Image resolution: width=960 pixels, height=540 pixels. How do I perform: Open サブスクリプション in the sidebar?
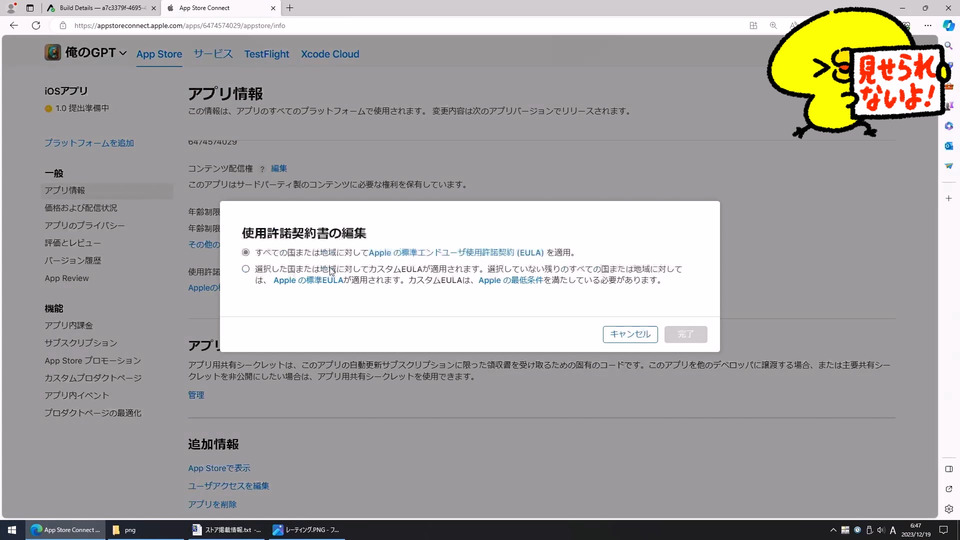click(81, 343)
